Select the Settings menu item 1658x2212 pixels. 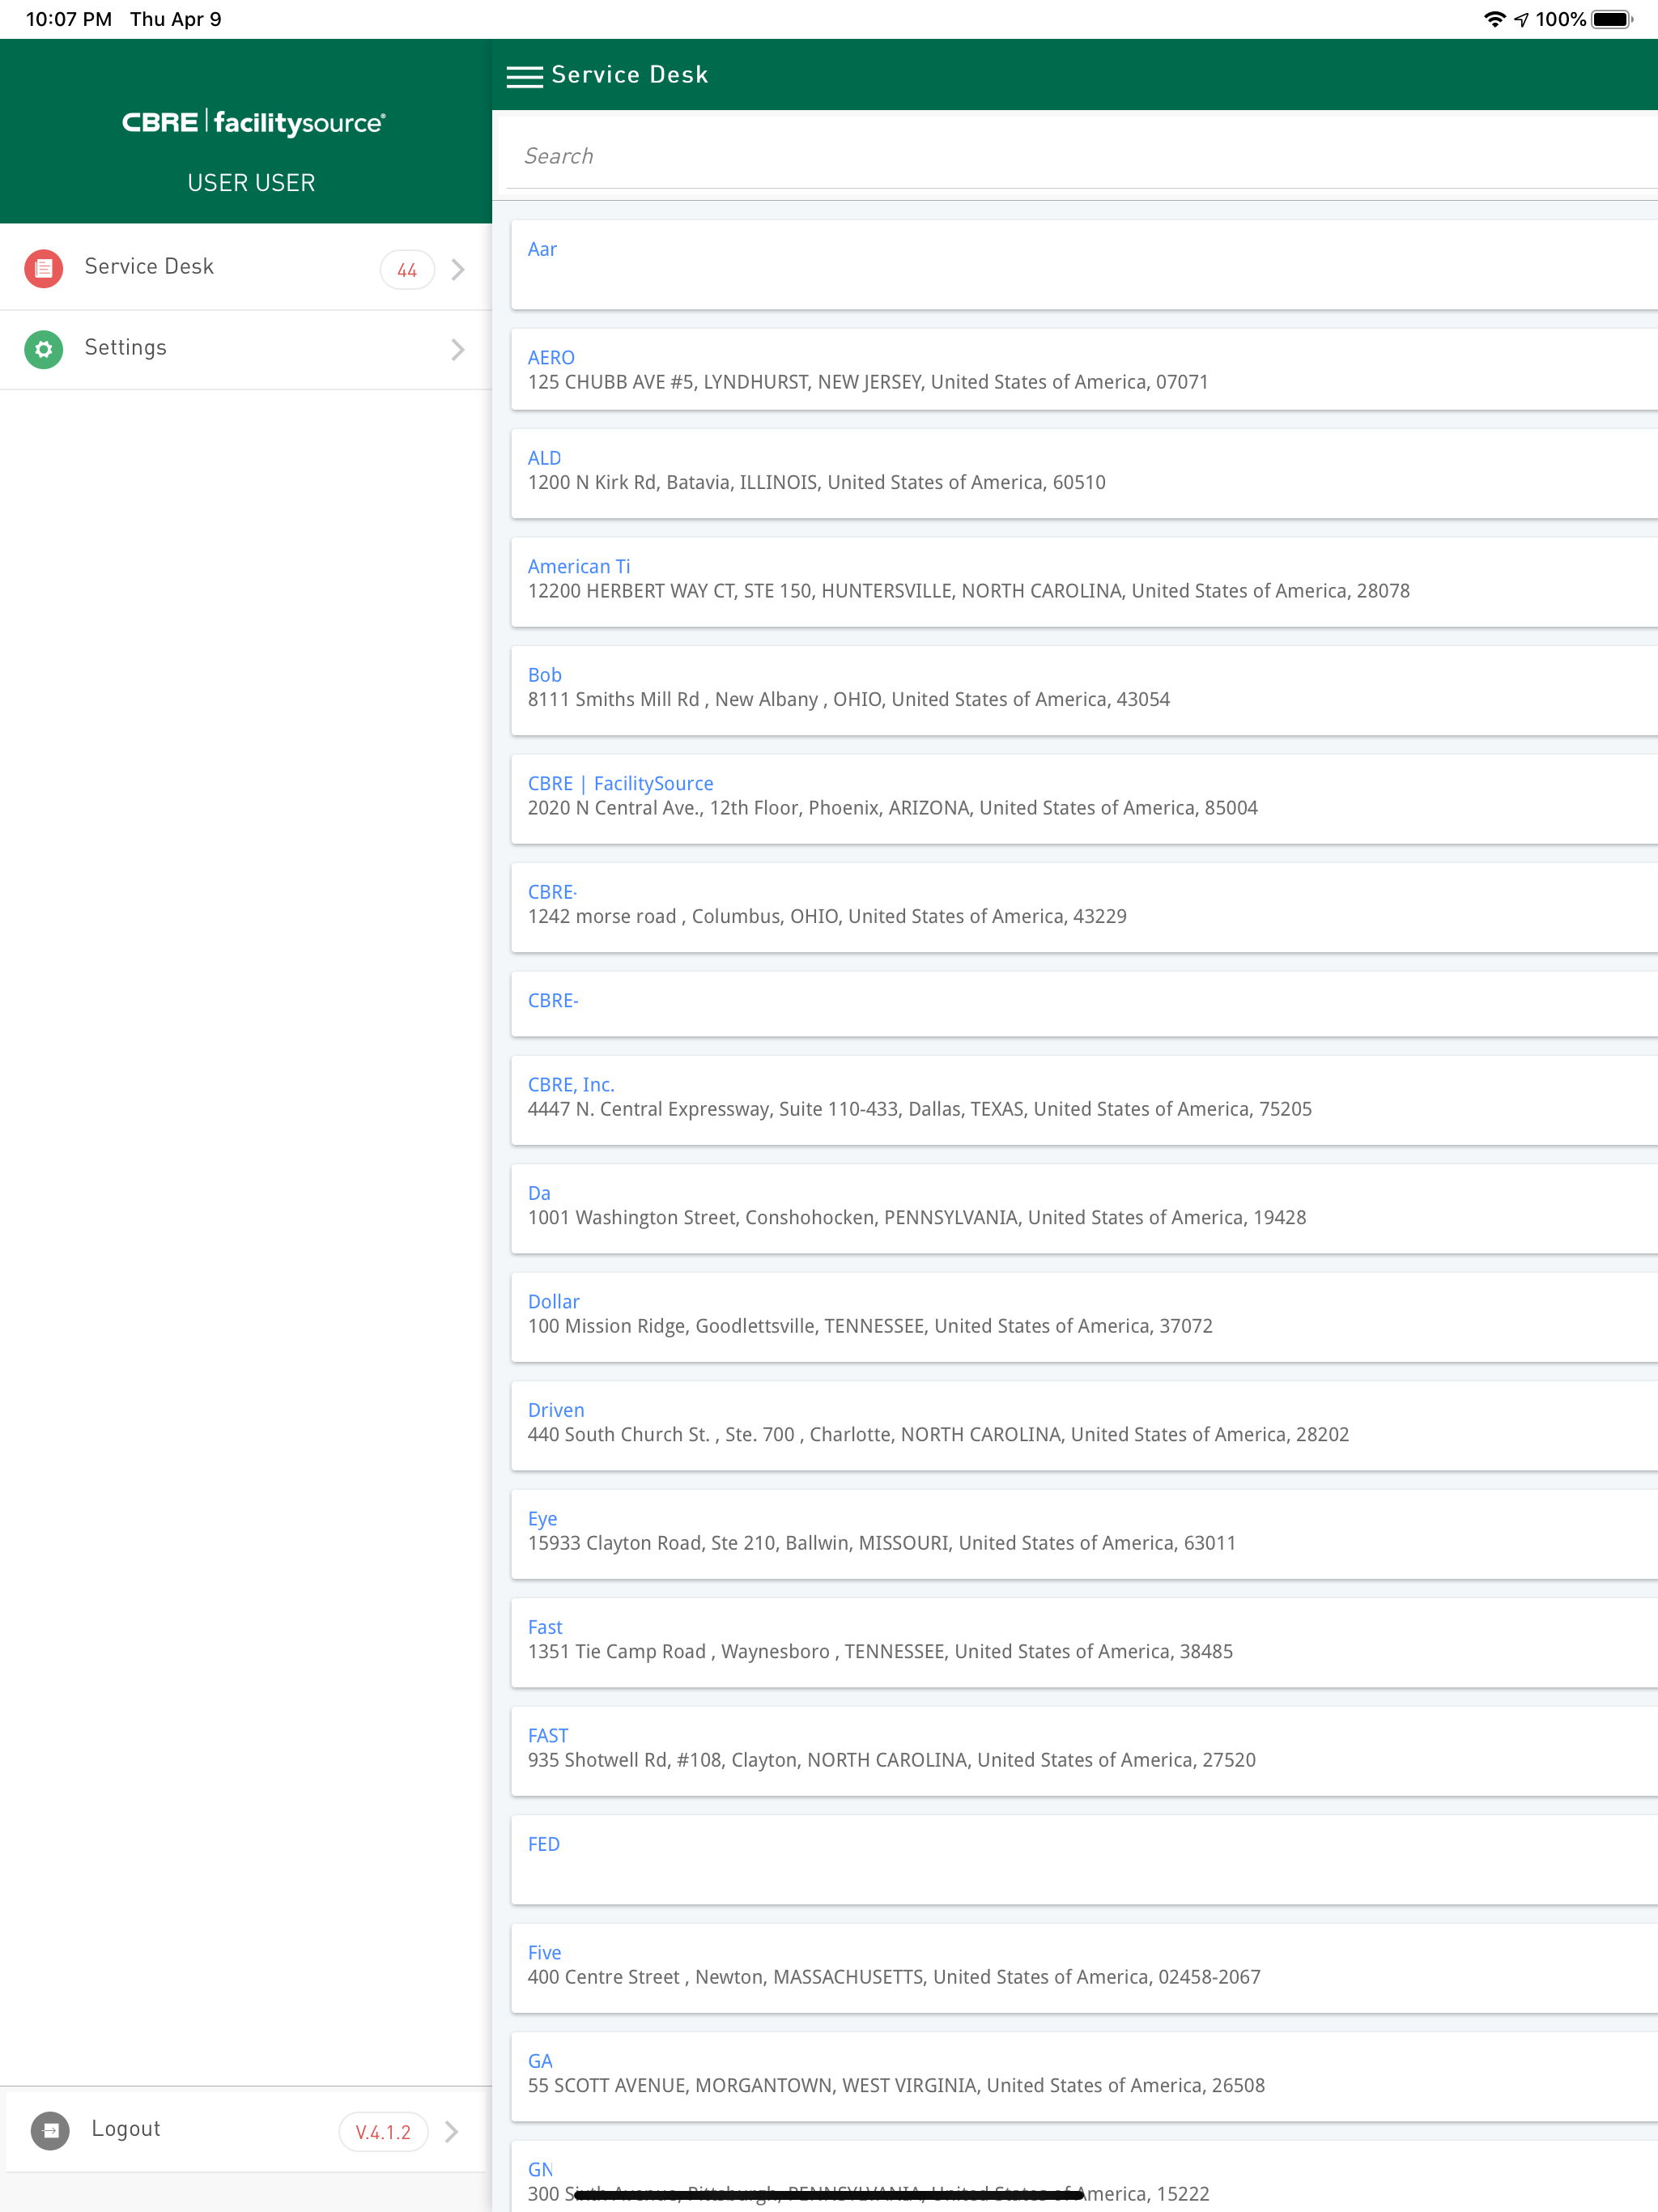point(126,348)
